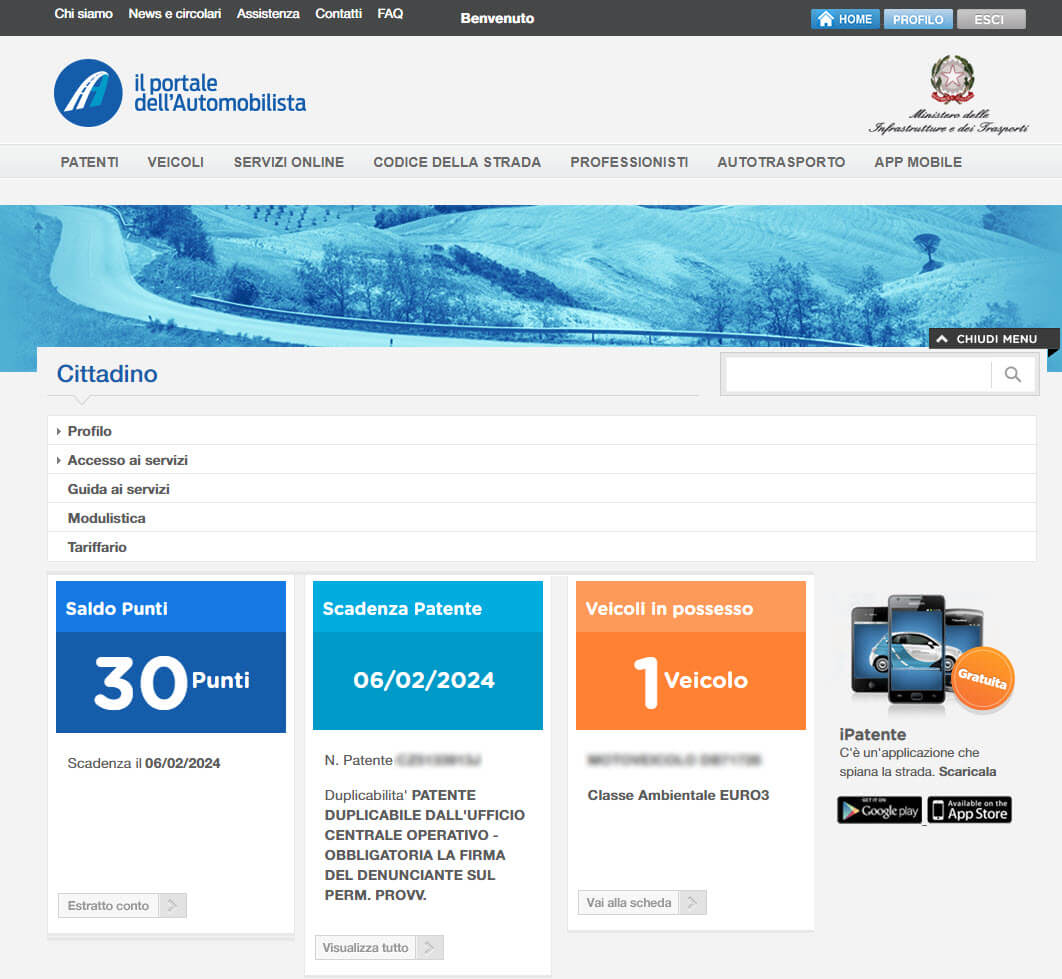Image resolution: width=1062 pixels, height=979 pixels.
Task: Open FAQ link
Action: click(x=390, y=14)
